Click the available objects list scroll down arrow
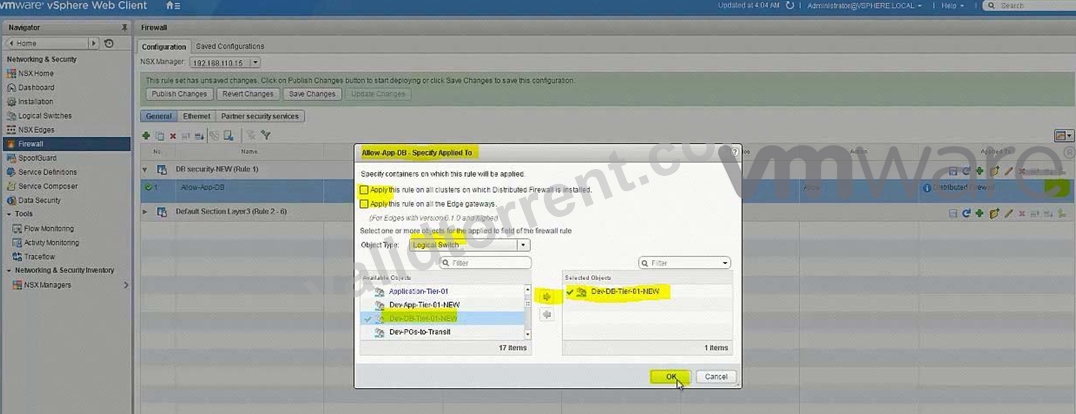This screenshot has height=414, width=1076. coord(528,334)
